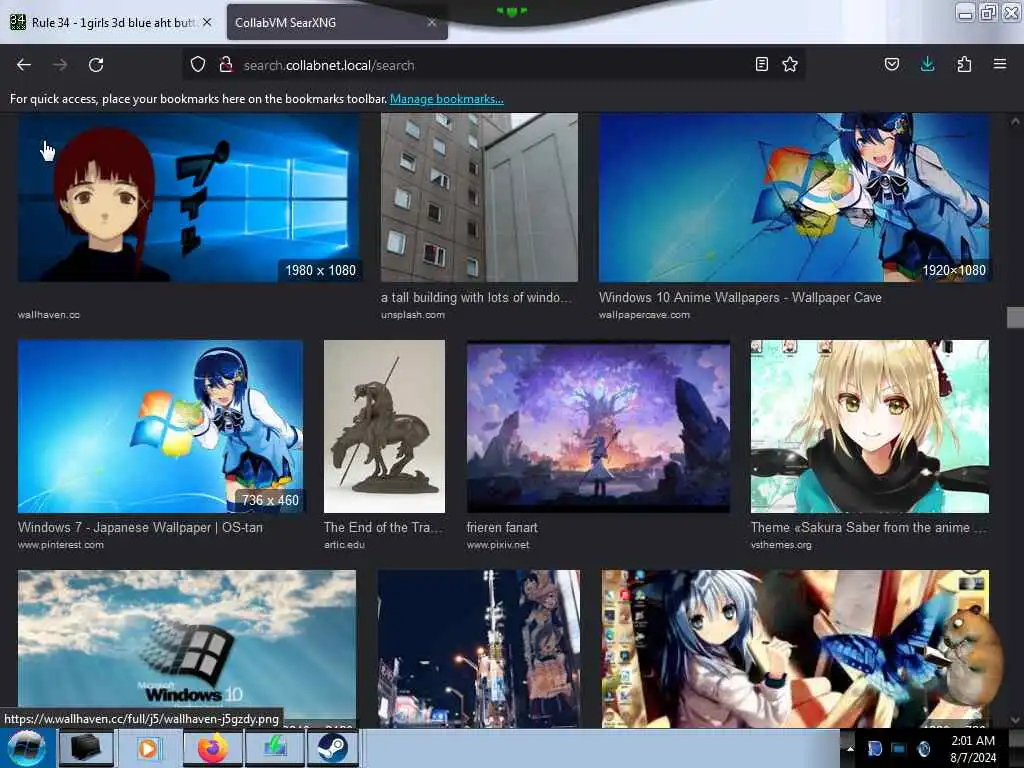Click the insecure connection padlock icon

tap(226, 65)
